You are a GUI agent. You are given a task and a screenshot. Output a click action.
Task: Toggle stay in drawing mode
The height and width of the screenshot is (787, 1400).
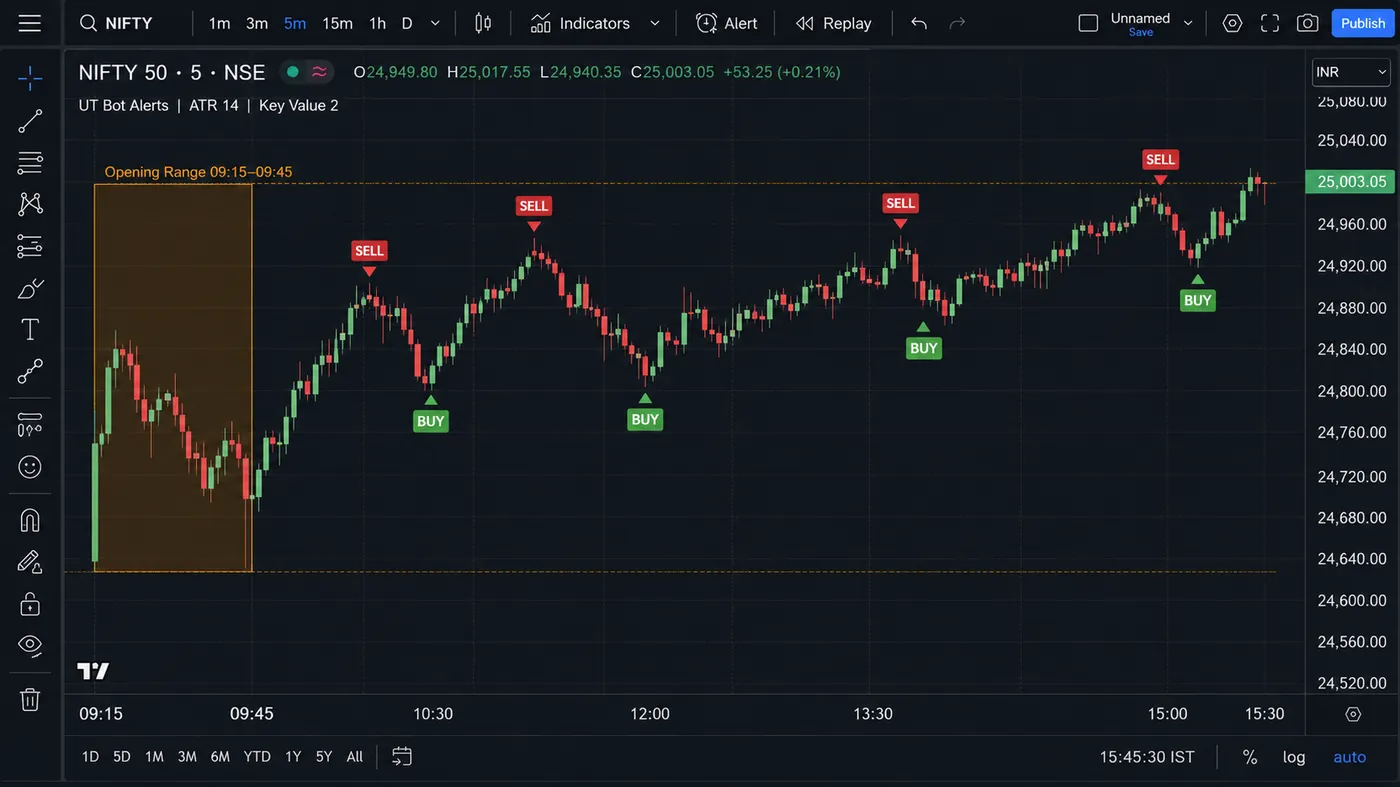[x=30, y=562]
